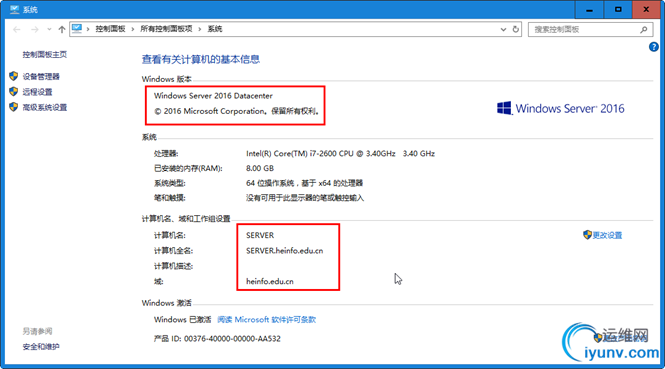Click the Windows 已激活 status text

click(182, 319)
